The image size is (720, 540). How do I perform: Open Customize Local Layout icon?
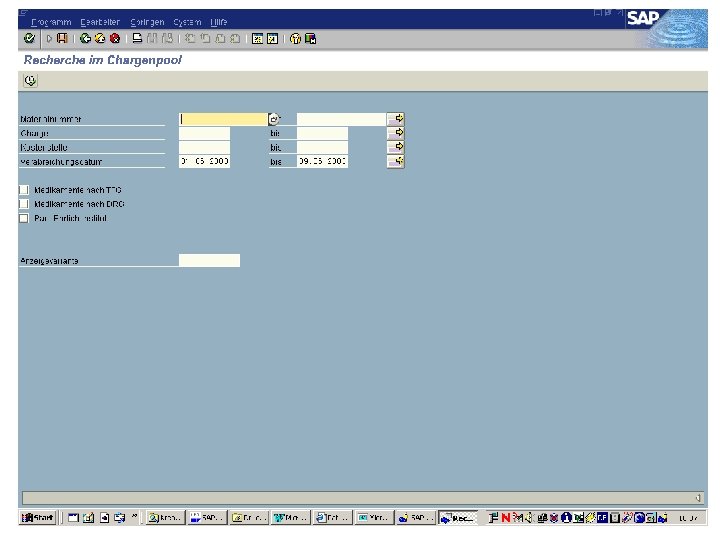(x=310, y=39)
